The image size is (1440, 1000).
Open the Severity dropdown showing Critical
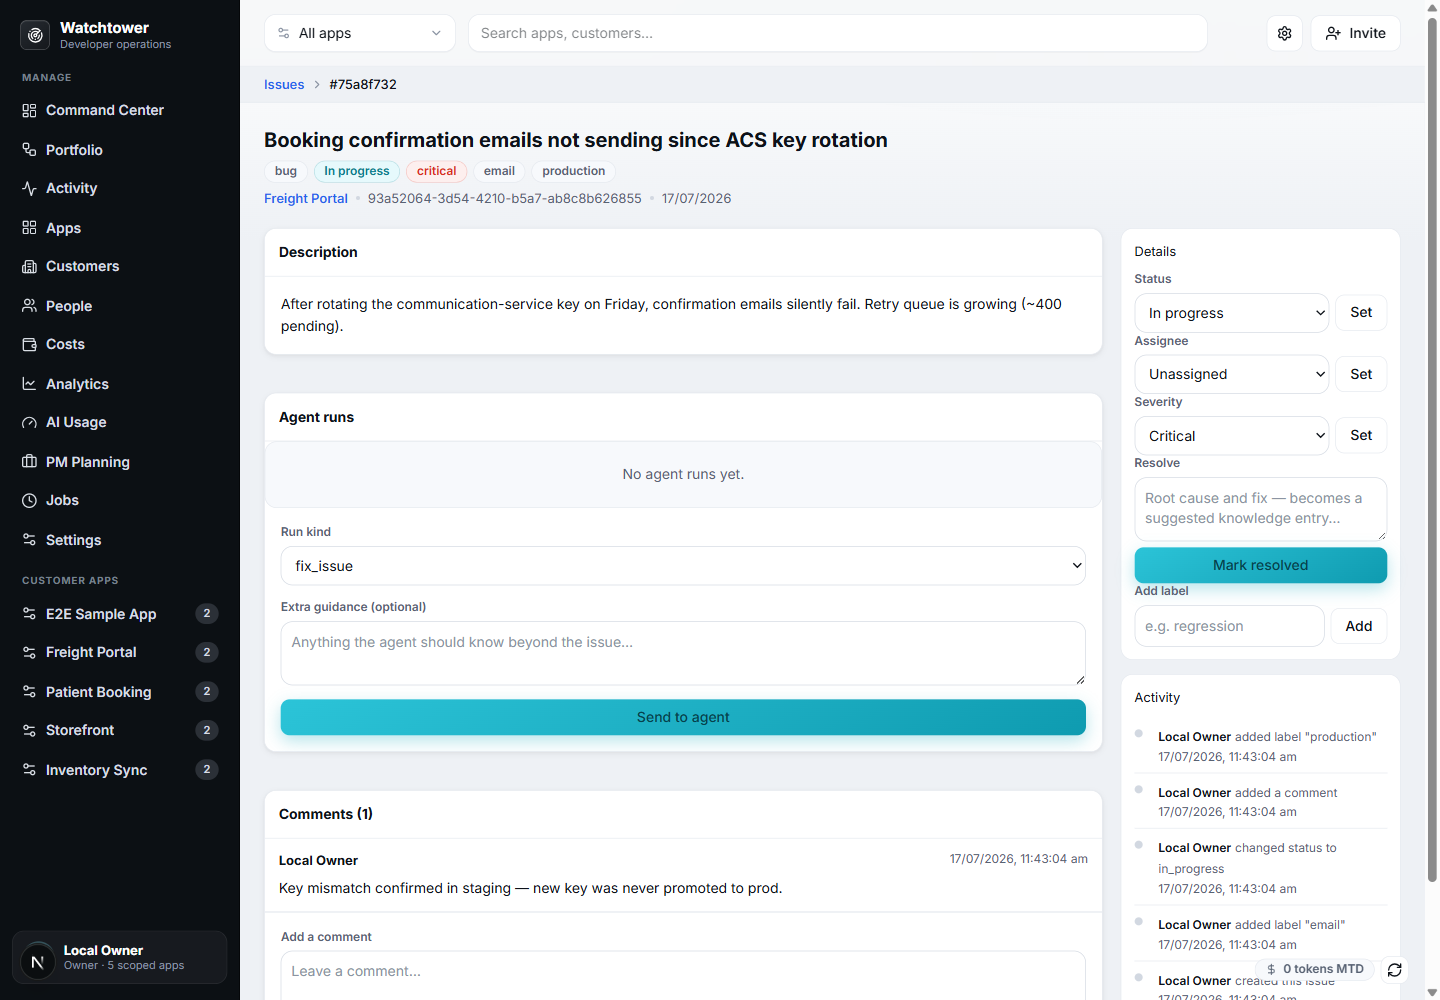[x=1232, y=436]
